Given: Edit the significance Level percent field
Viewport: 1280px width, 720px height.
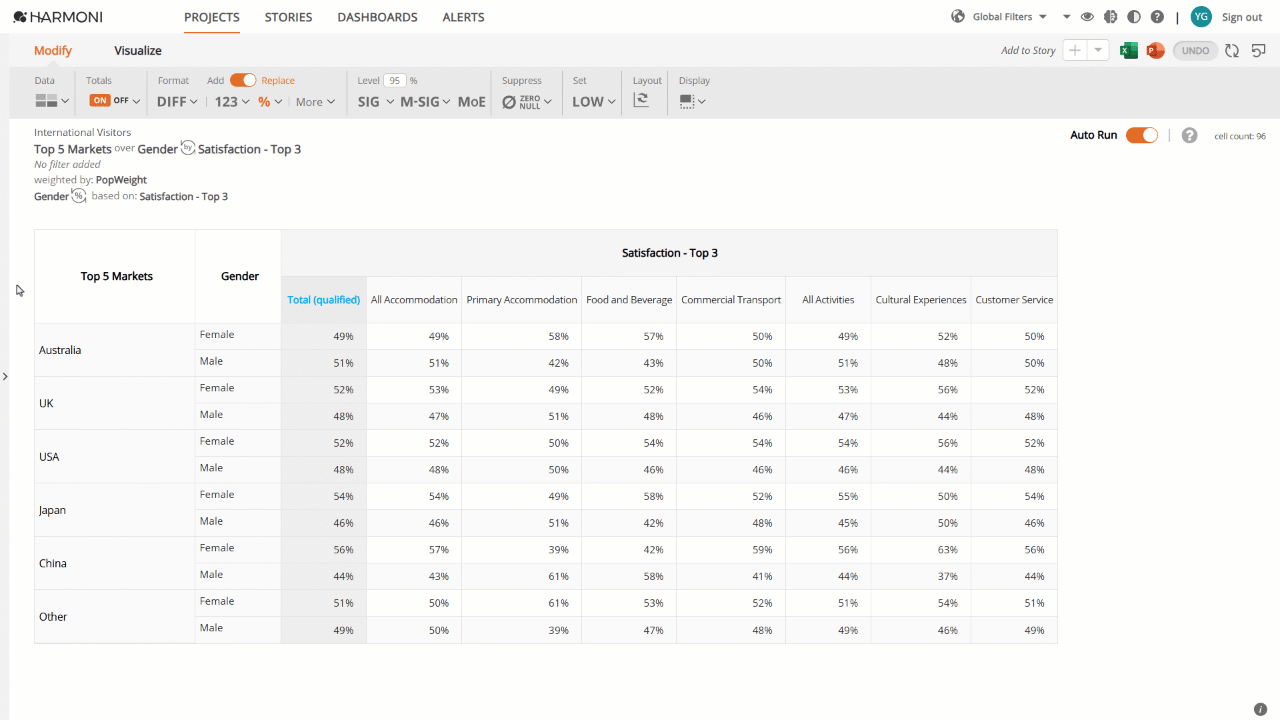Looking at the screenshot, I should pos(395,80).
